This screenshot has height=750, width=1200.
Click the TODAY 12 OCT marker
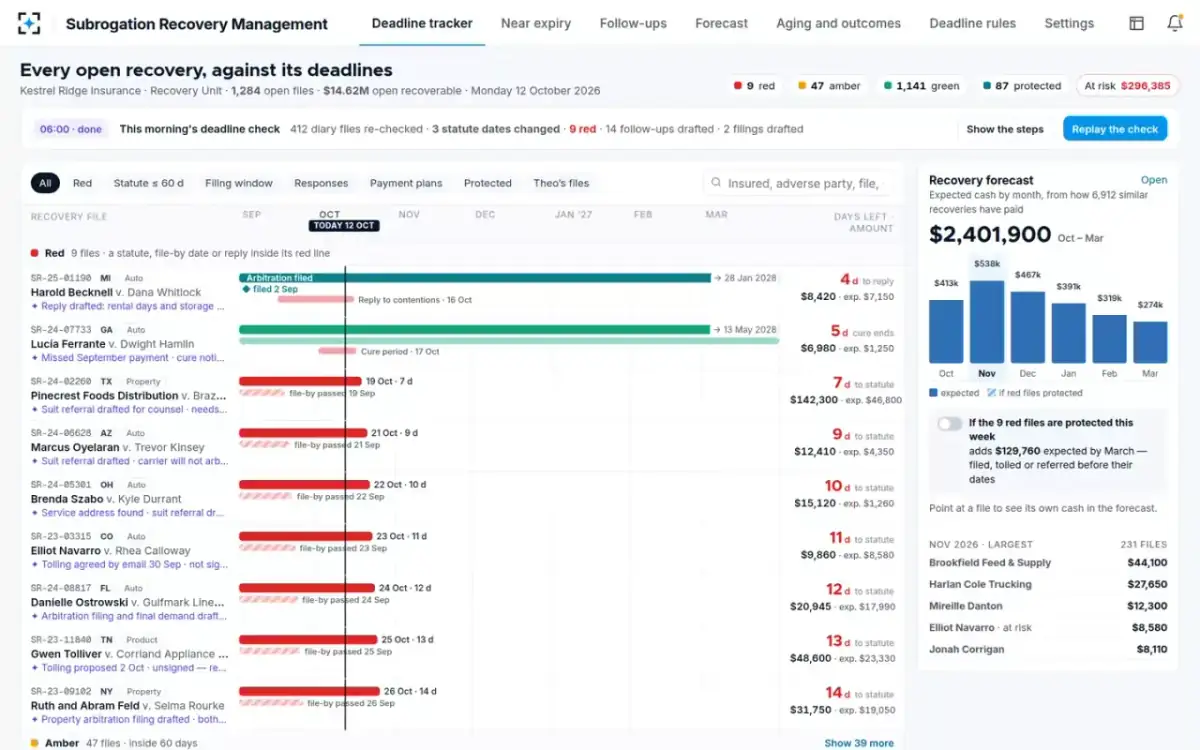[x=344, y=226]
